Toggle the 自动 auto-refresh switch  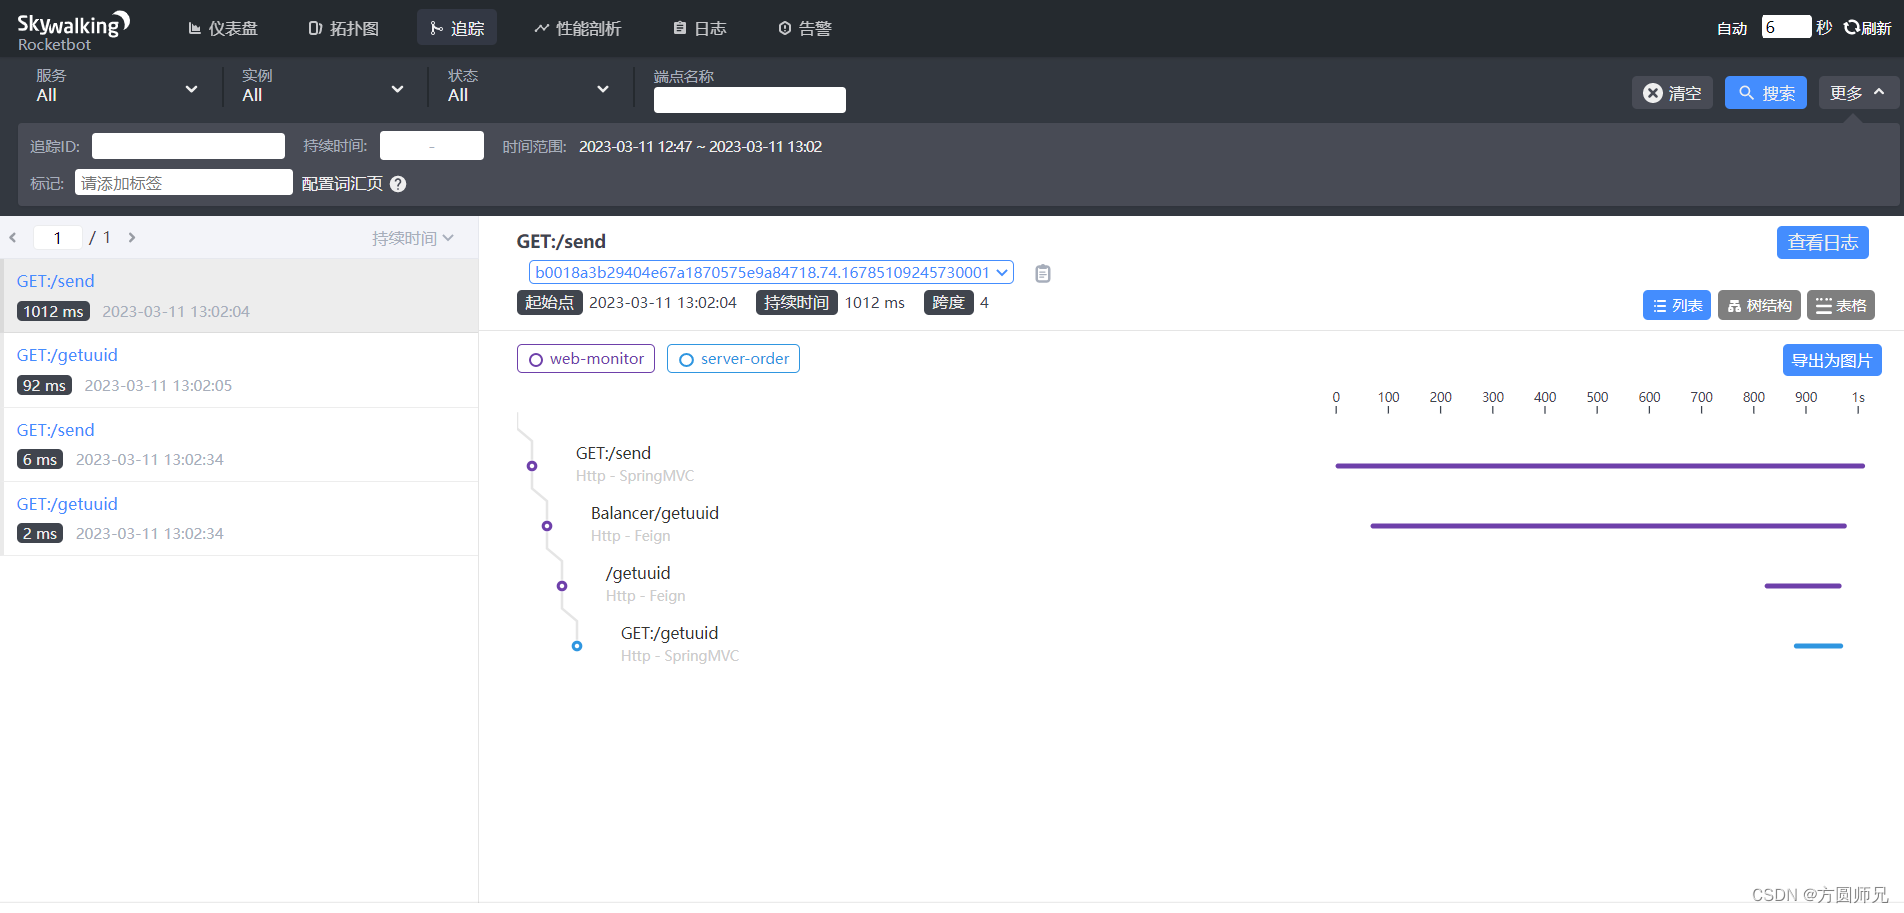1732,28
